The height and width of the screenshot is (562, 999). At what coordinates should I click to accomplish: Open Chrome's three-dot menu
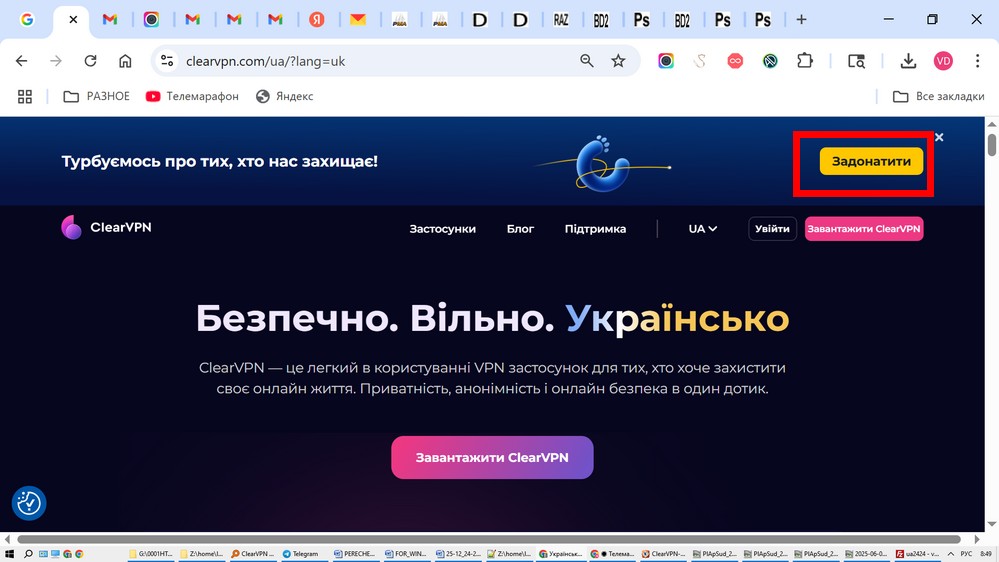tap(977, 61)
